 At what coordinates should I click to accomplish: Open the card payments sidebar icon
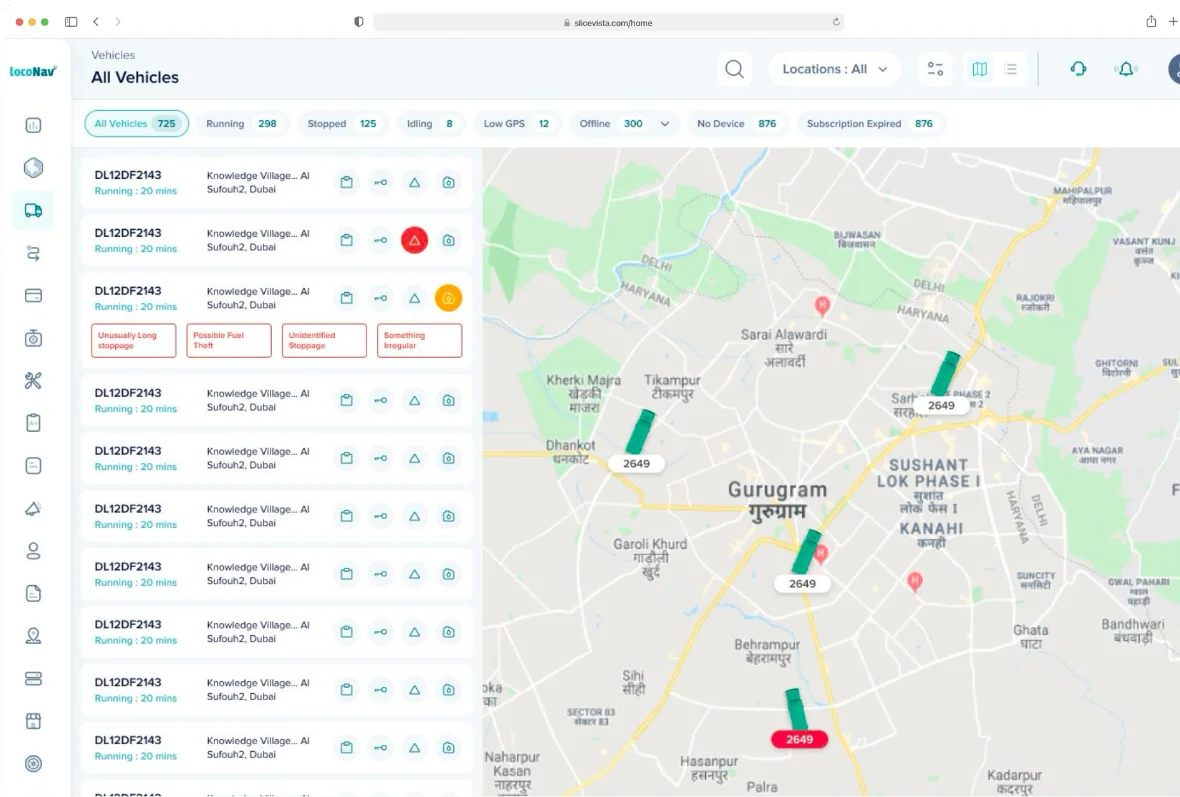(33, 296)
